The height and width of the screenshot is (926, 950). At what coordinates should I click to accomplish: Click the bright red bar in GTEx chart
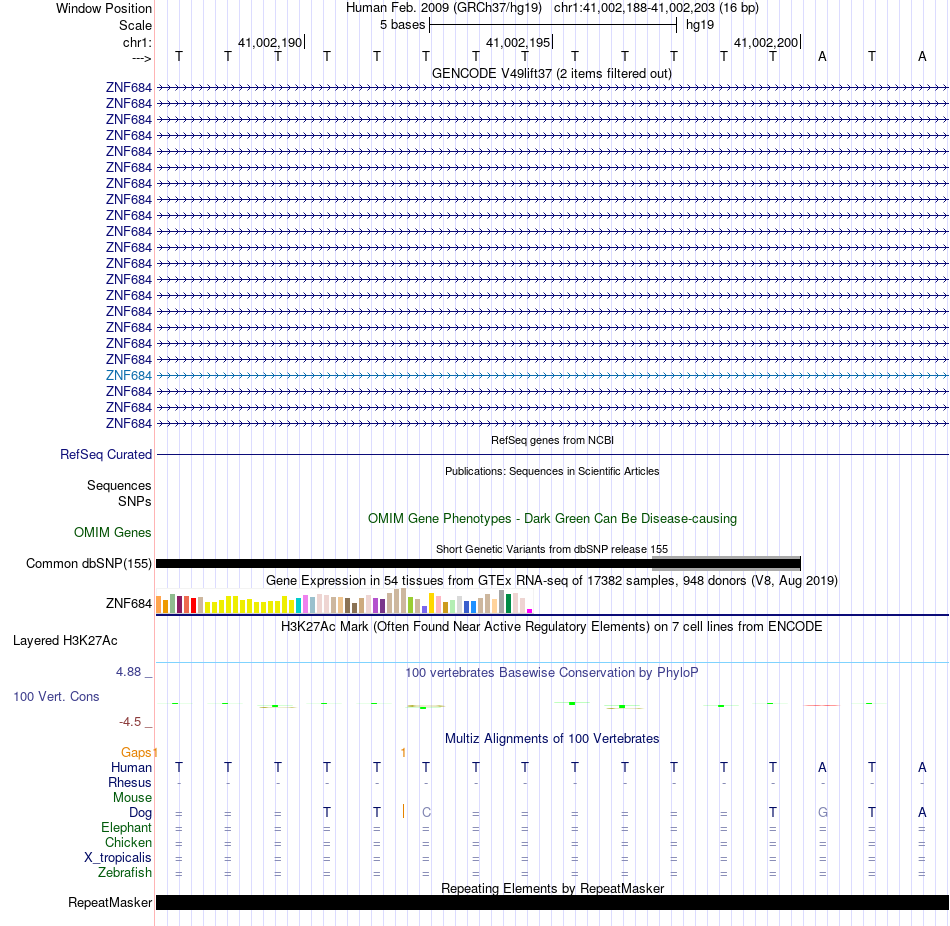tap(193, 606)
